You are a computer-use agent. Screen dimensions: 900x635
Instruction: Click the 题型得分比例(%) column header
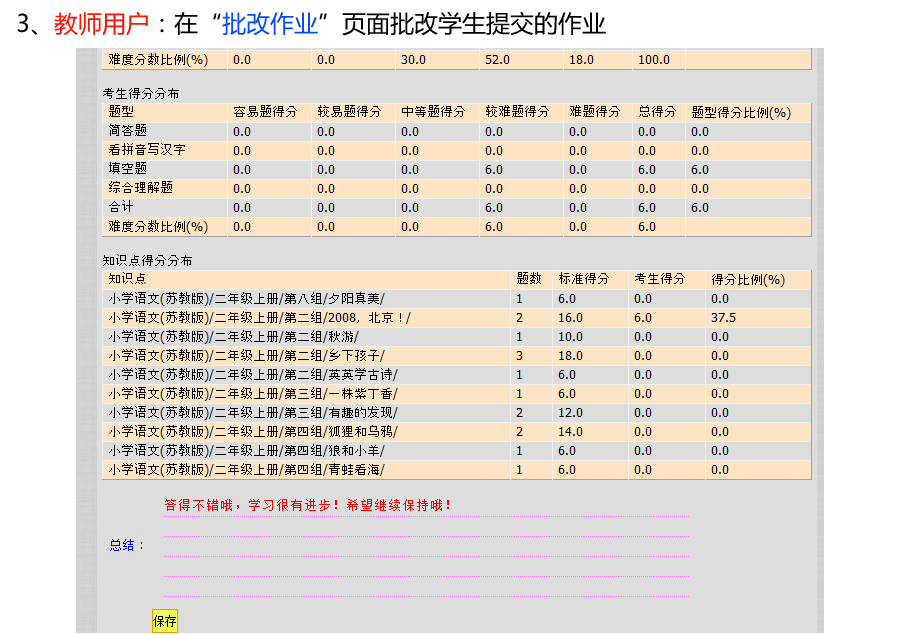tap(741, 113)
